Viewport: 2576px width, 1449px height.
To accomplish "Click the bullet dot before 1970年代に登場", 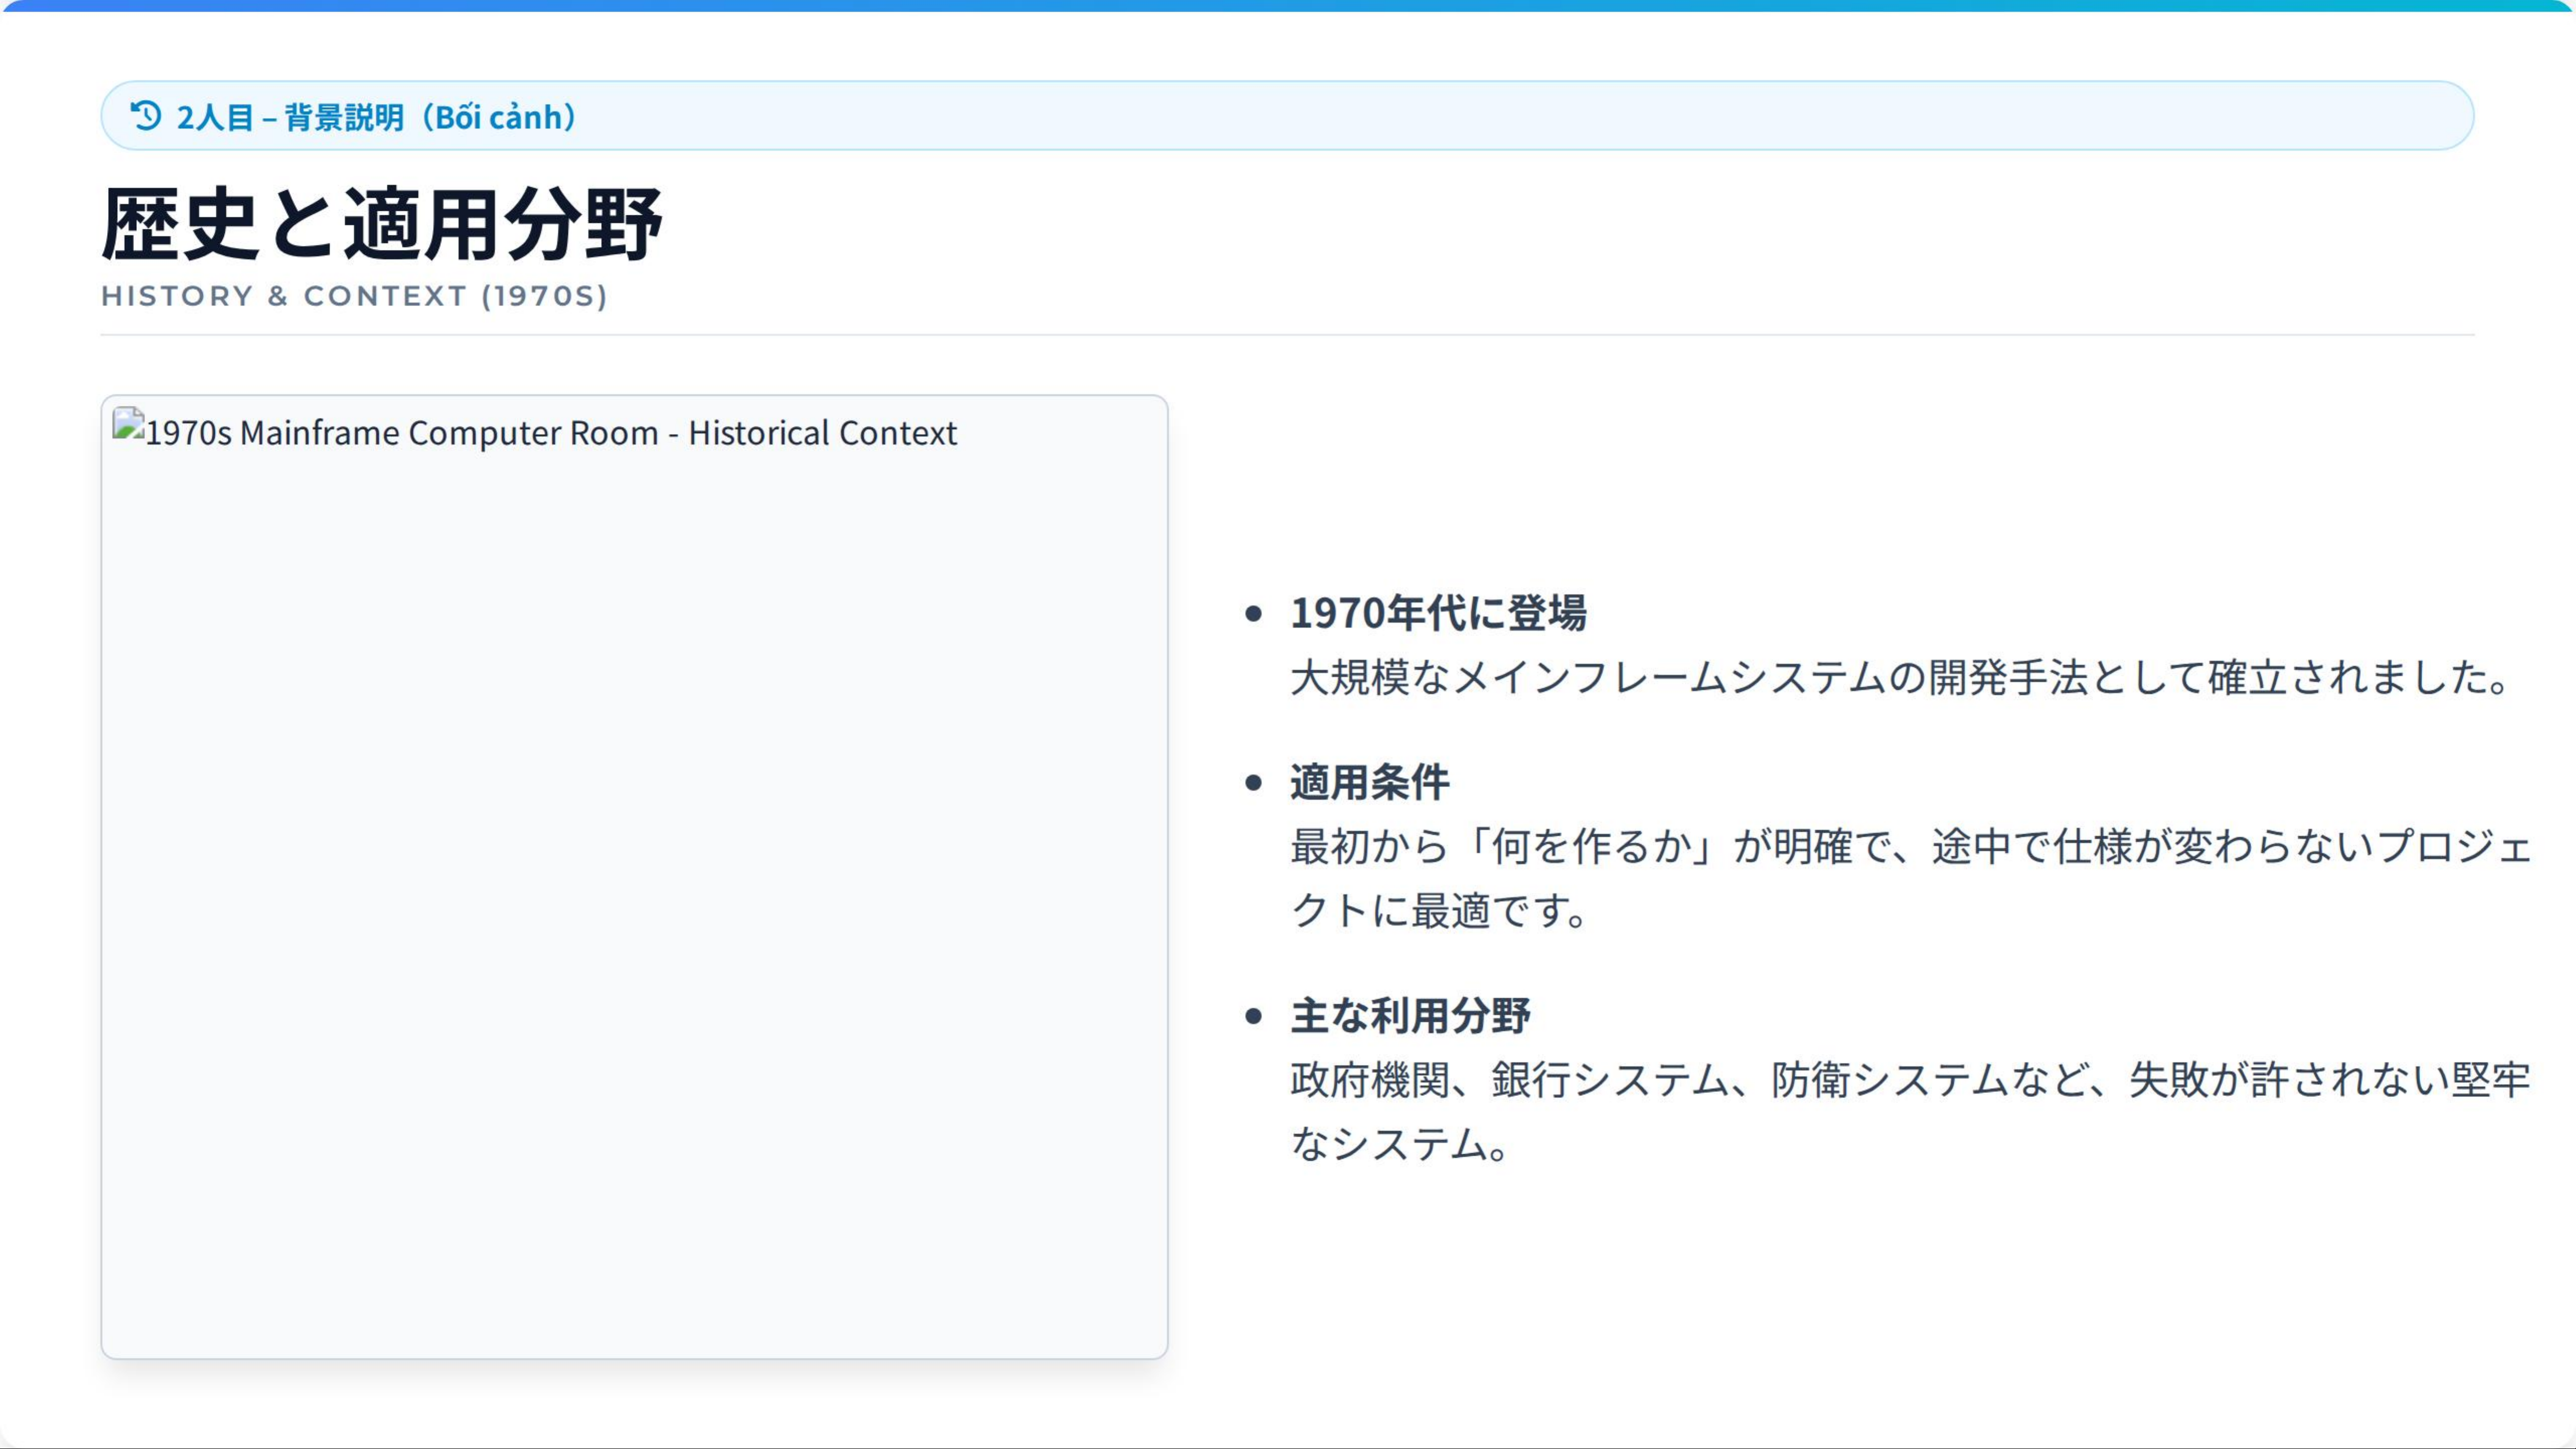I will pos(1253,614).
